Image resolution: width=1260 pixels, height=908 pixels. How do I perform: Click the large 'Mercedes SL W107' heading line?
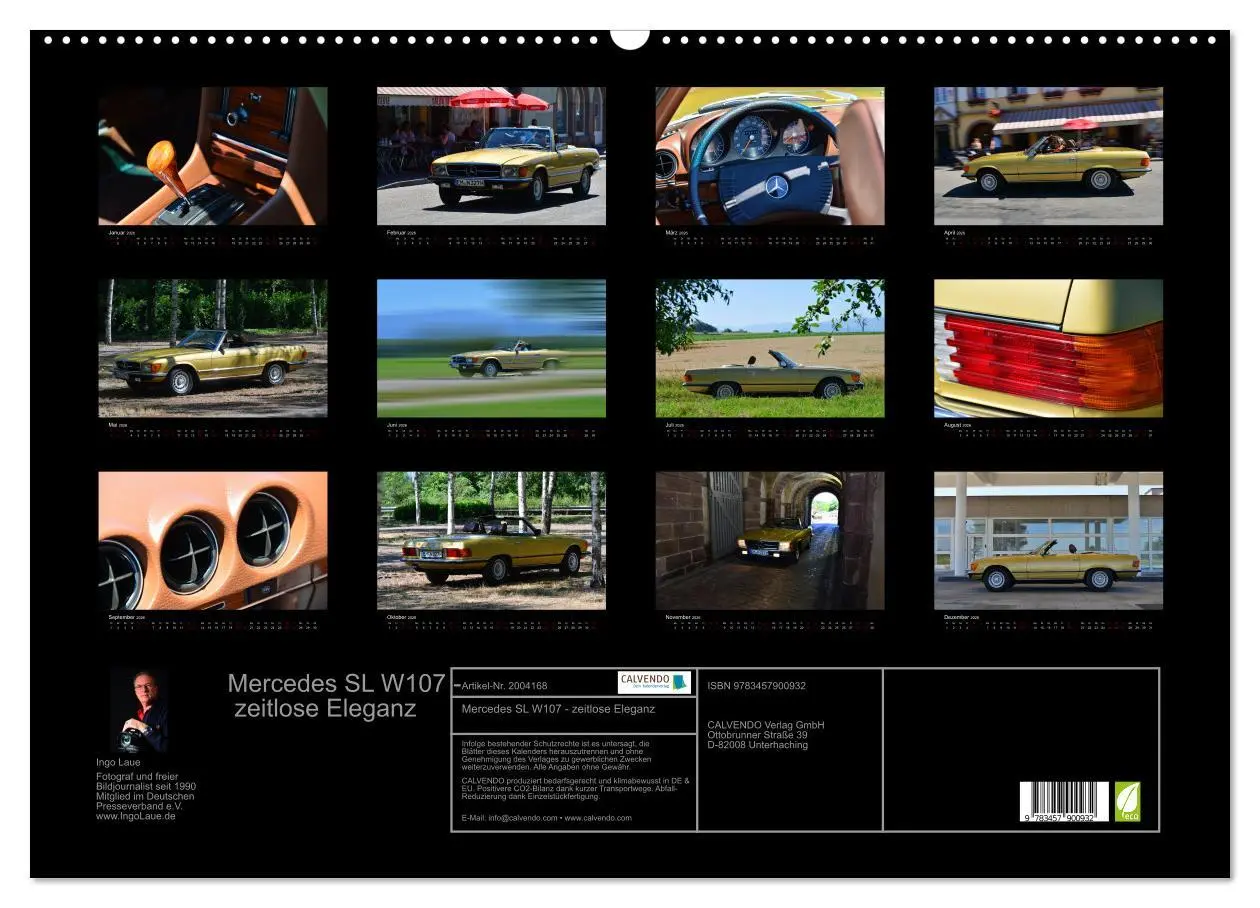336,683
